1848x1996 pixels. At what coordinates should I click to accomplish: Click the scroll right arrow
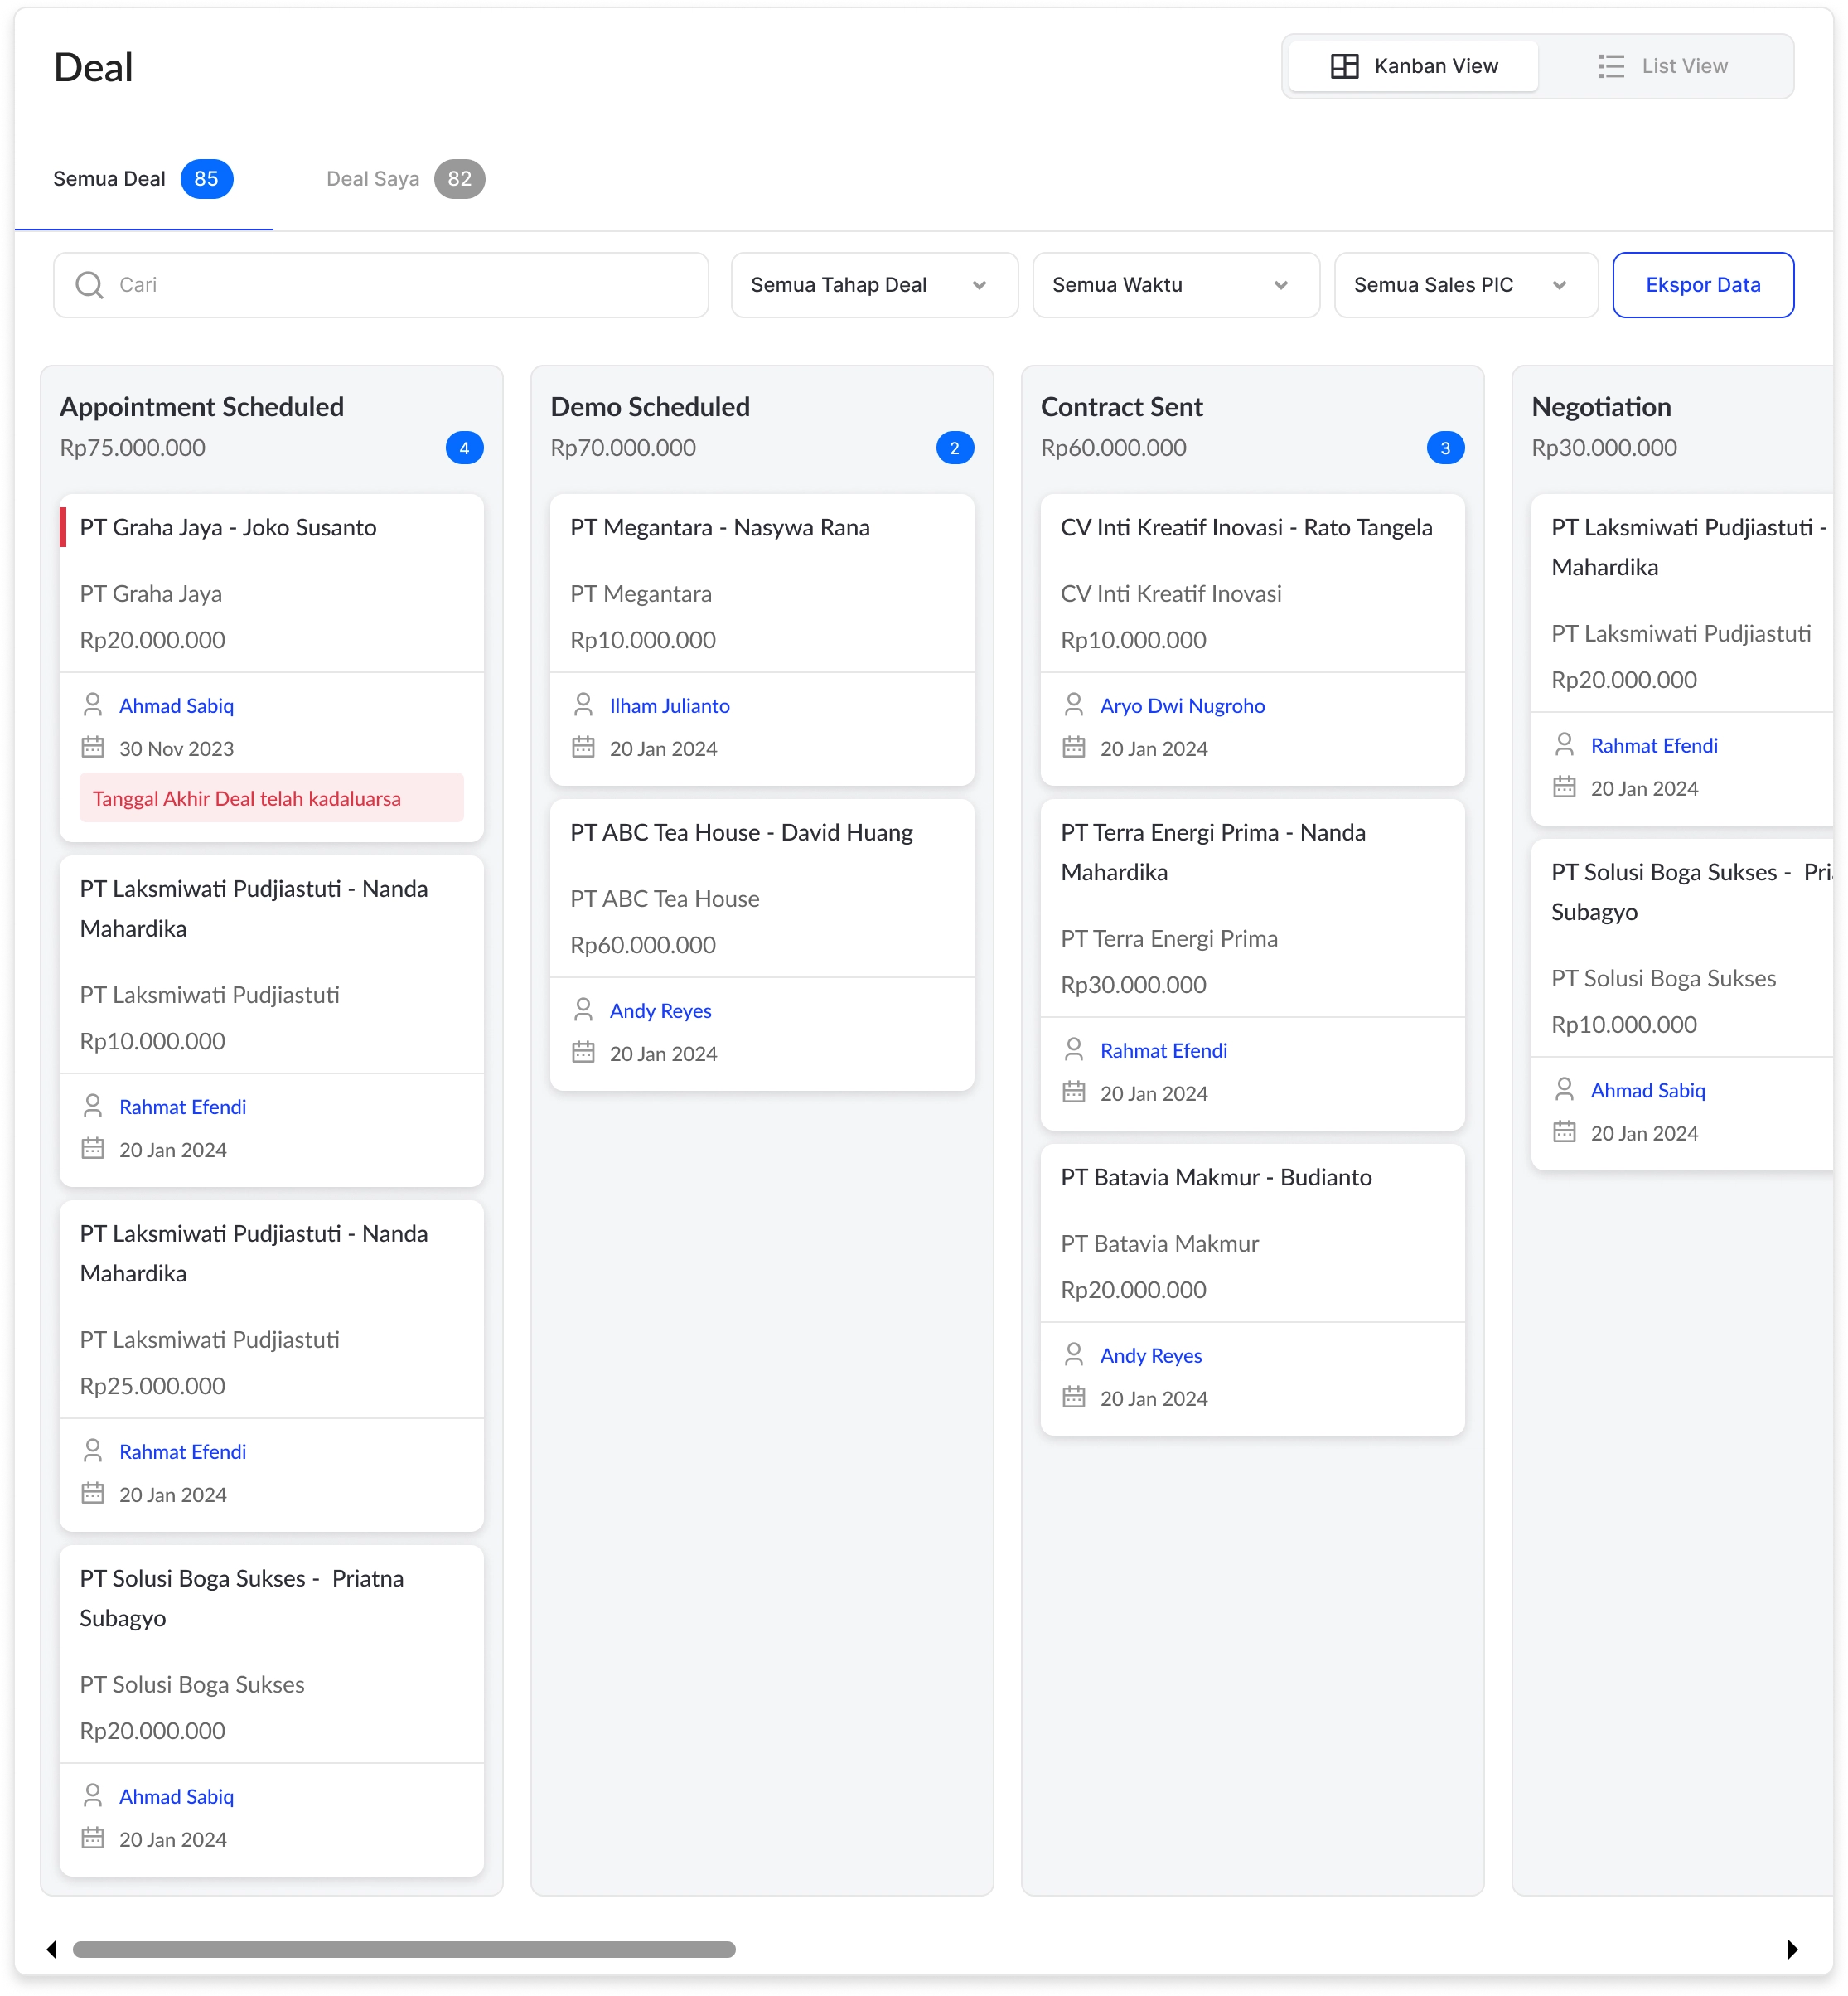tap(1792, 1949)
